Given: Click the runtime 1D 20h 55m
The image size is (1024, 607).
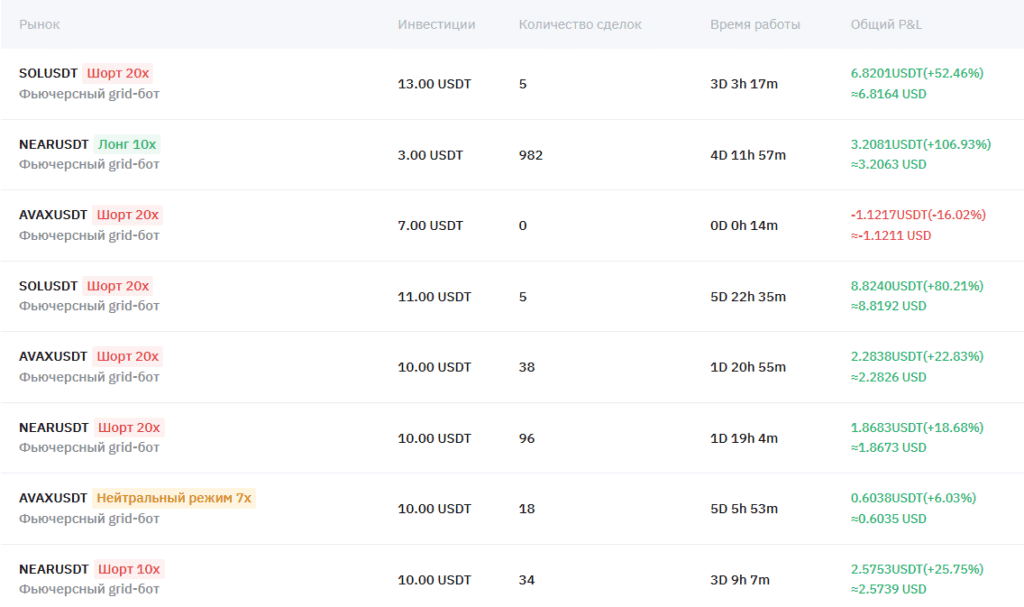Looking at the screenshot, I should [x=748, y=367].
